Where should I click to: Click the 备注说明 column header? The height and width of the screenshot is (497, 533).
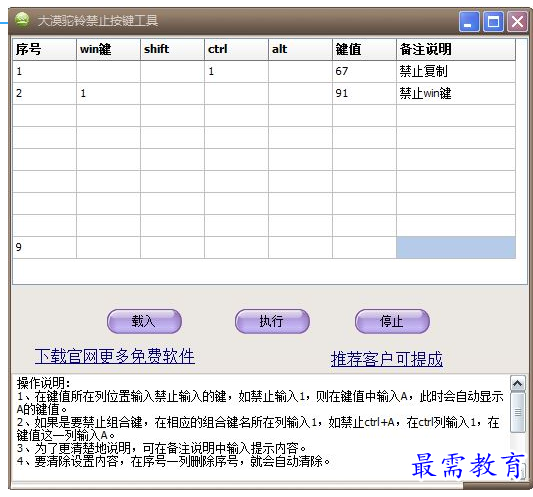pos(456,49)
